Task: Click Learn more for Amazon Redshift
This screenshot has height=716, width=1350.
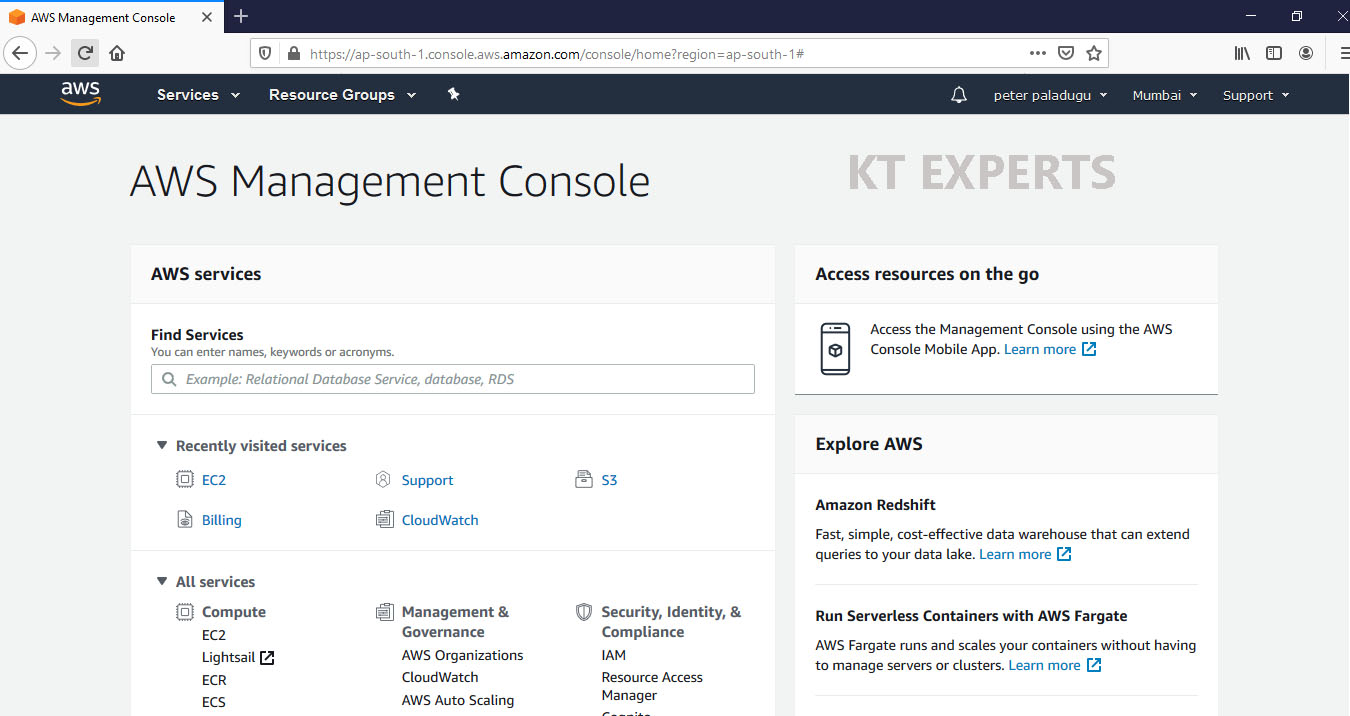Action: pyautogui.click(x=1025, y=554)
